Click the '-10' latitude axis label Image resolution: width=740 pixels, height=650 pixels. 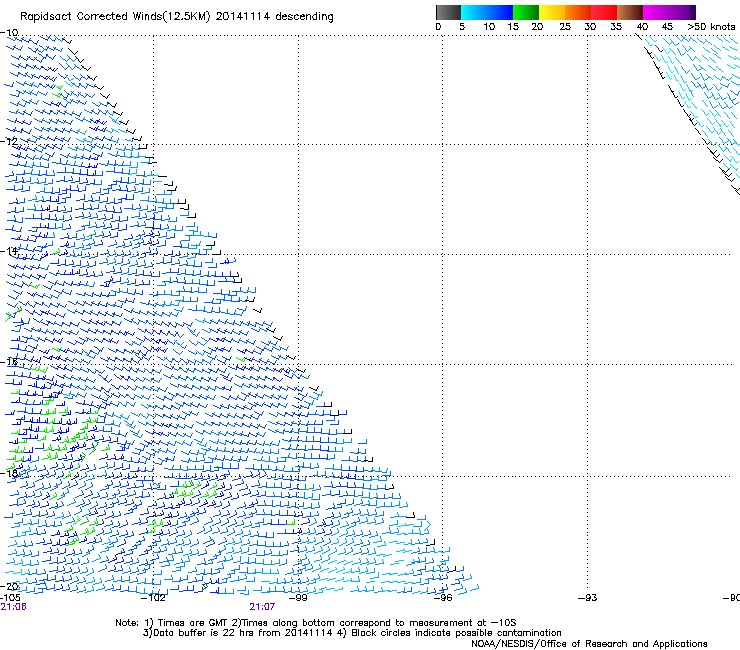pos(9,33)
